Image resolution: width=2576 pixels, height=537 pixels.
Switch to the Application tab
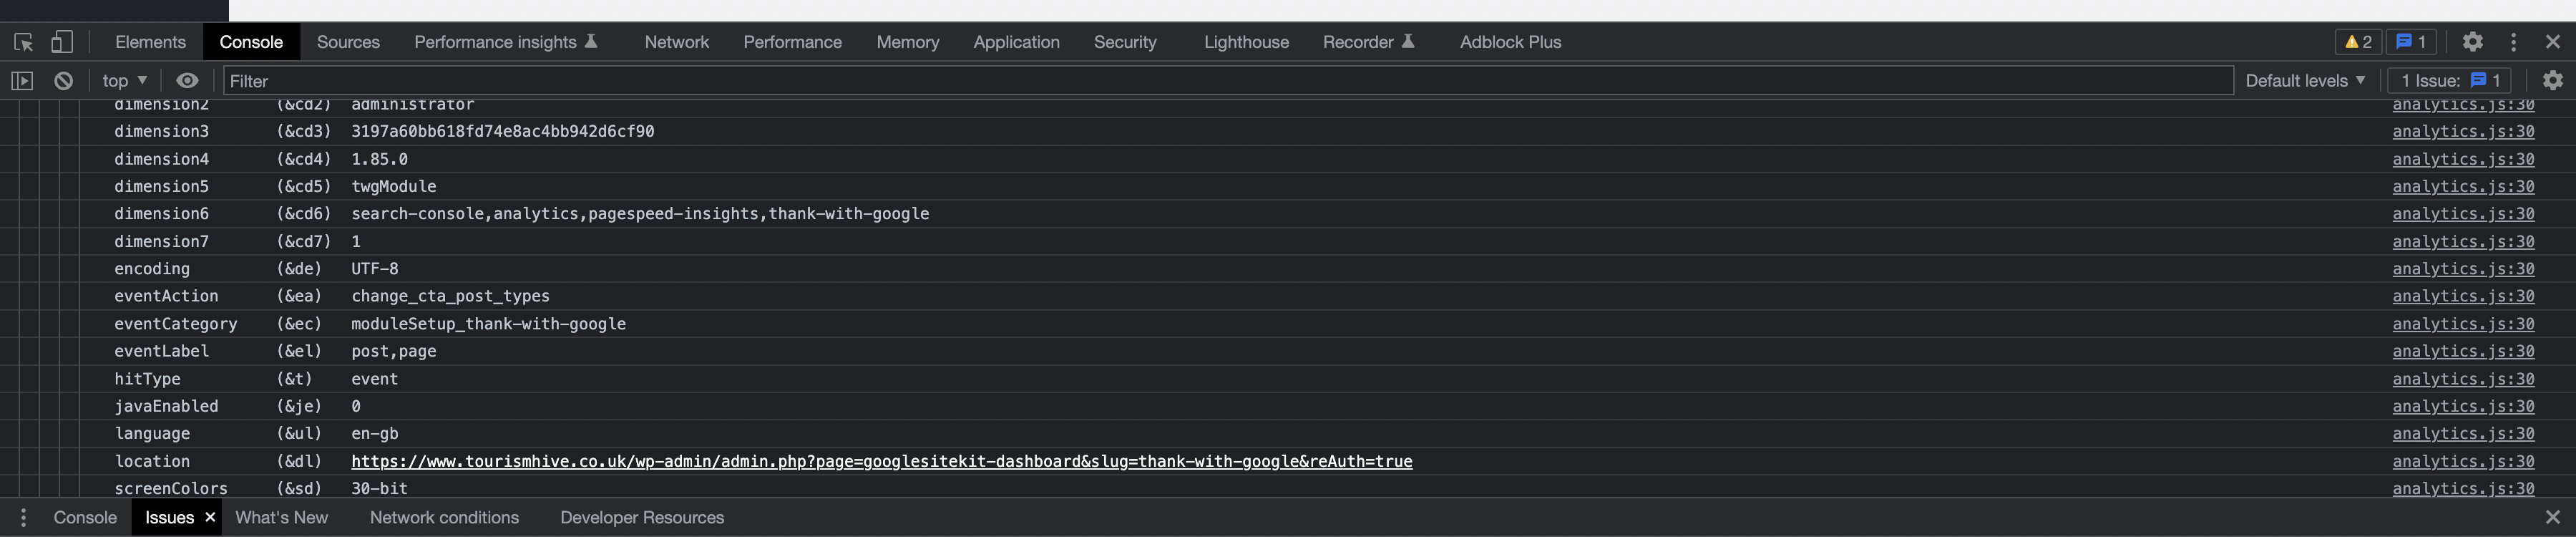pos(1016,42)
